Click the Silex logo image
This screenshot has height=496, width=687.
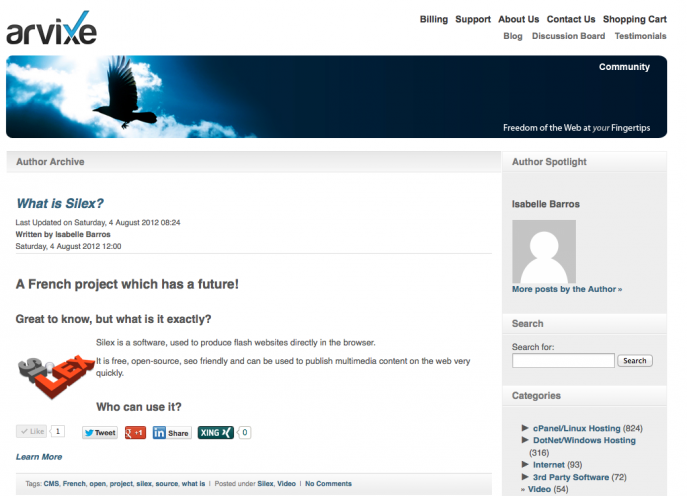coord(56,376)
